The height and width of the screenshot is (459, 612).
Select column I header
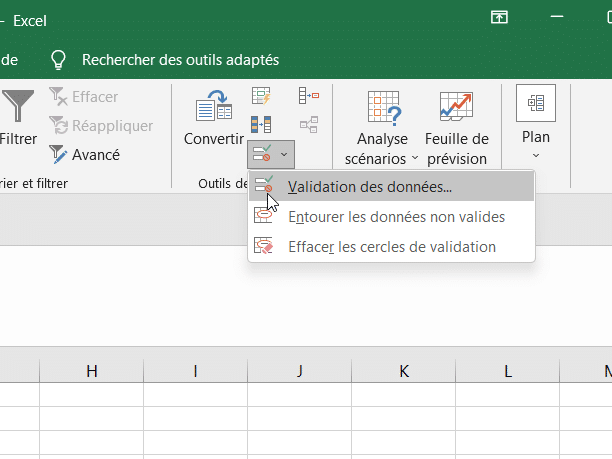tap(196, 371)
